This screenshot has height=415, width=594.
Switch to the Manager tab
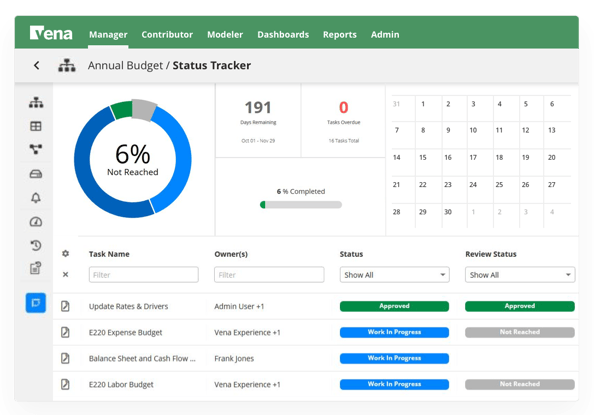click(x=108, y=34)
